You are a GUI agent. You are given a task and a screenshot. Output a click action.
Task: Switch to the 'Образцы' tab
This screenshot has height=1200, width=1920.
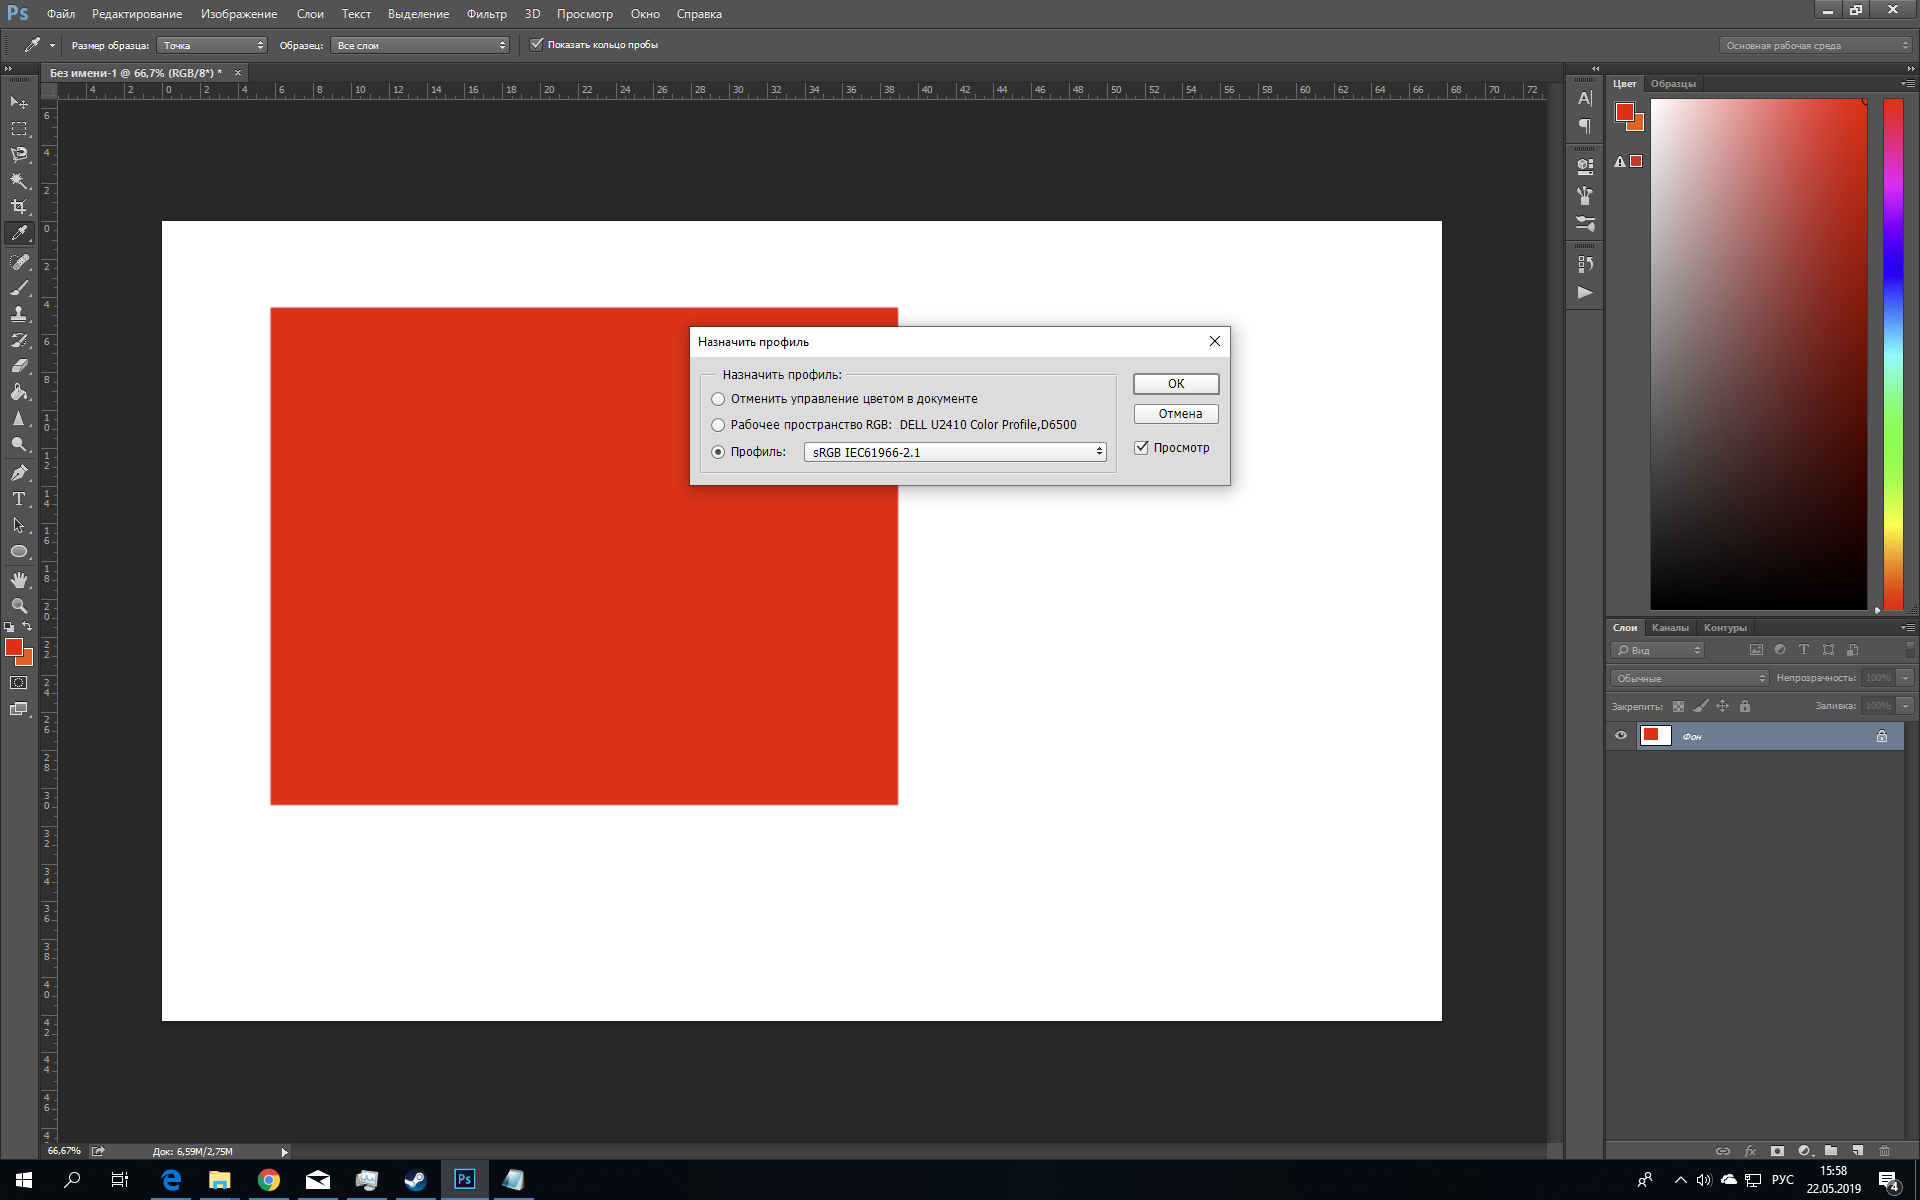(1673, 84)
